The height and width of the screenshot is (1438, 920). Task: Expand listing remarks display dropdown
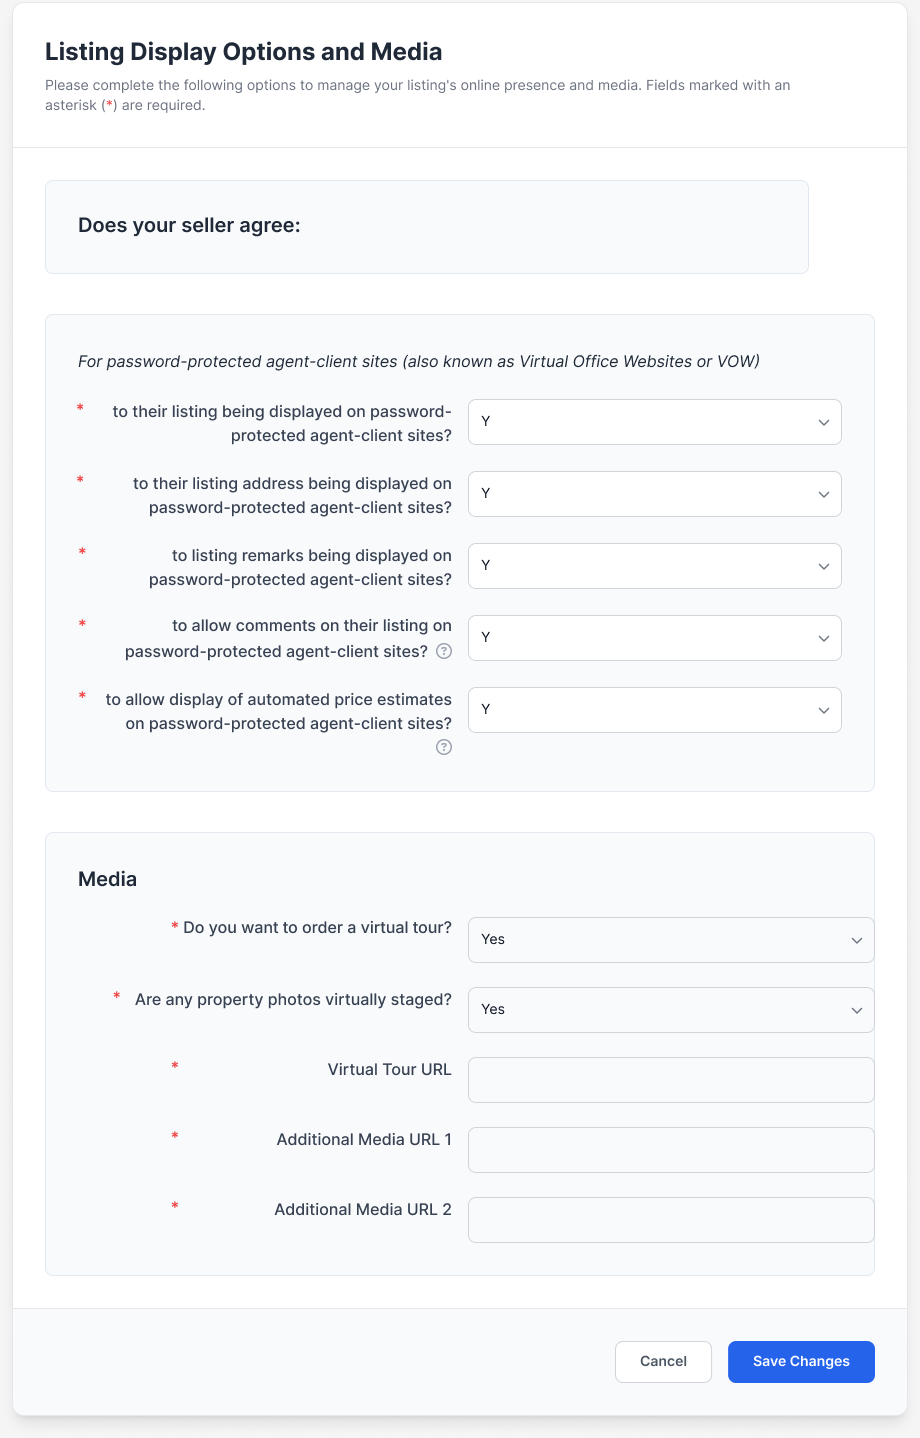click(x=654, y=566)
